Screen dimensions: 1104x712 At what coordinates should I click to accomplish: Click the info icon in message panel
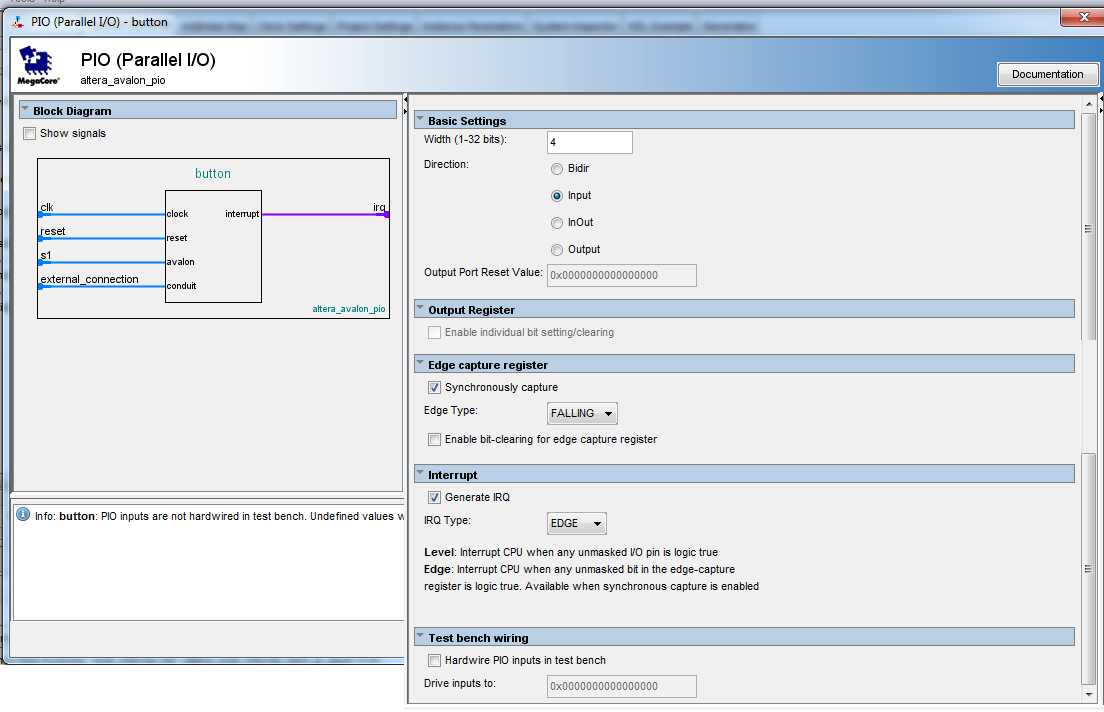tap(23, 514)
